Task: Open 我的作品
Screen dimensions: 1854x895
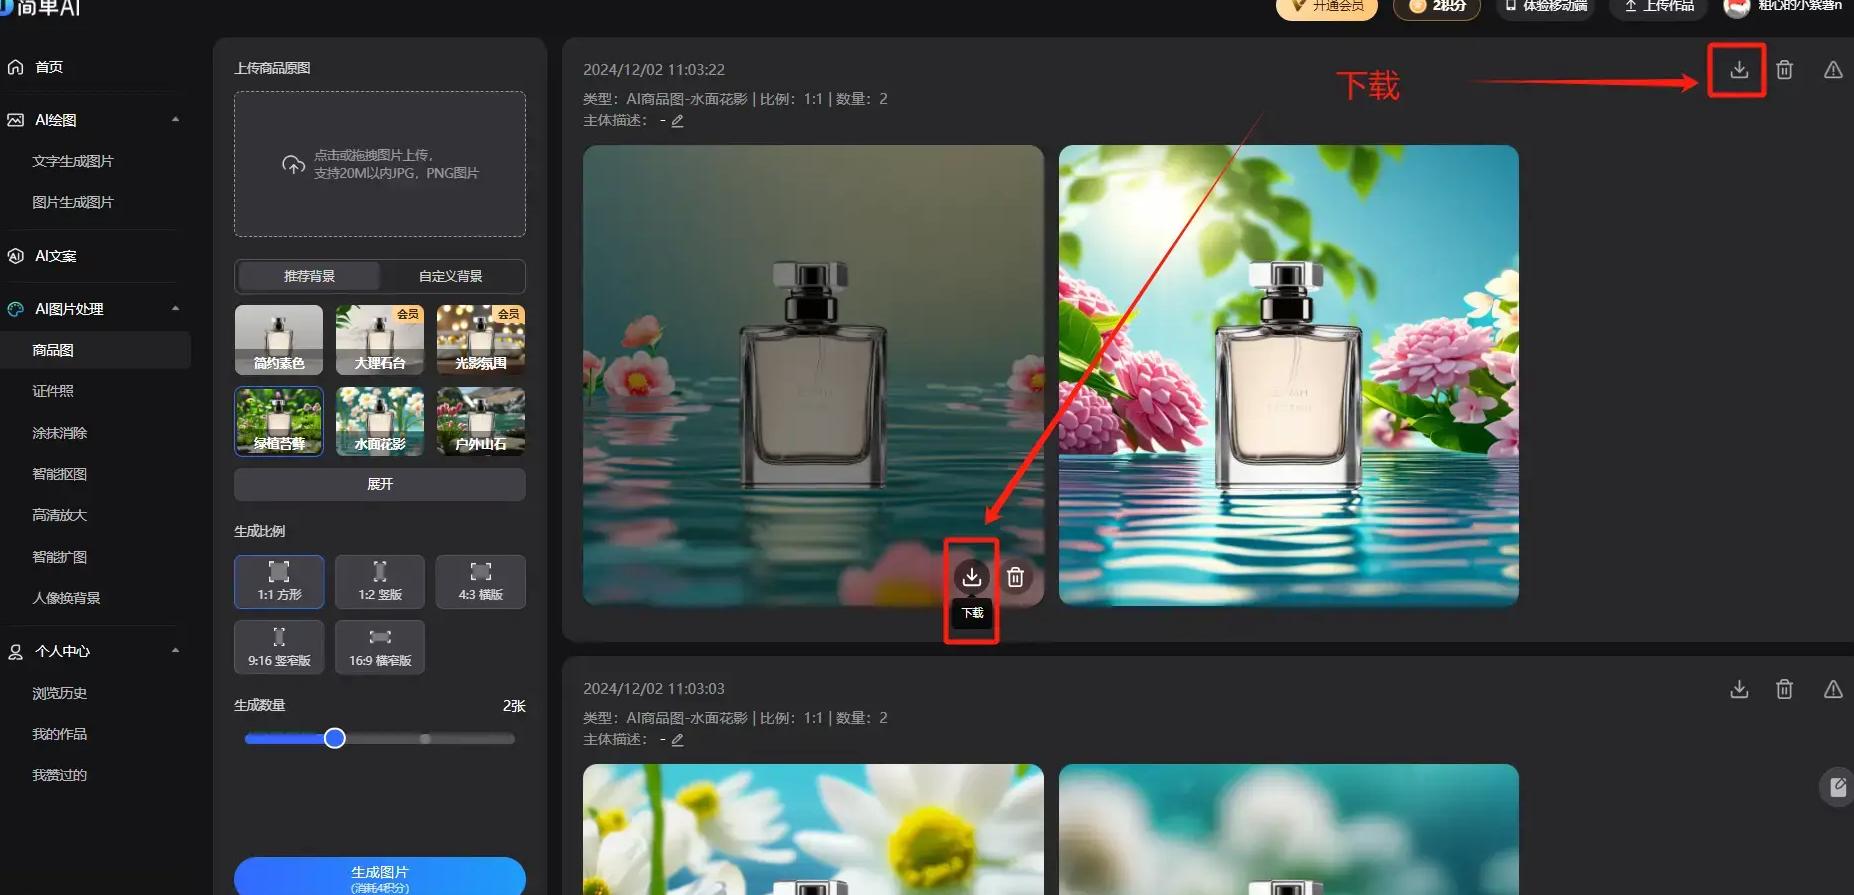Action: [60, 734]
